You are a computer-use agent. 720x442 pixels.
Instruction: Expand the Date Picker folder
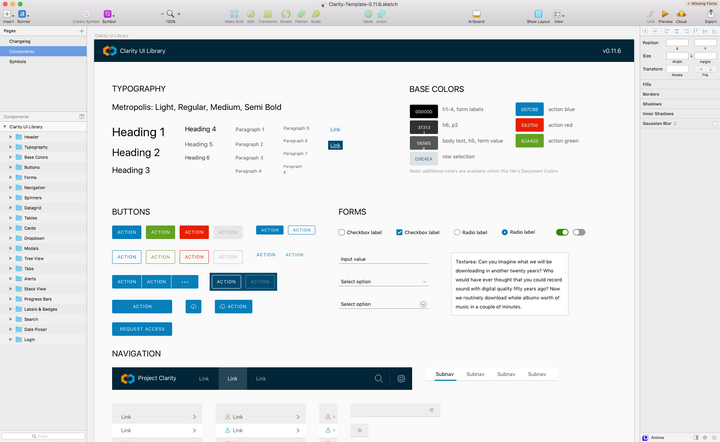pyautogui.click(x=10, y=329)
